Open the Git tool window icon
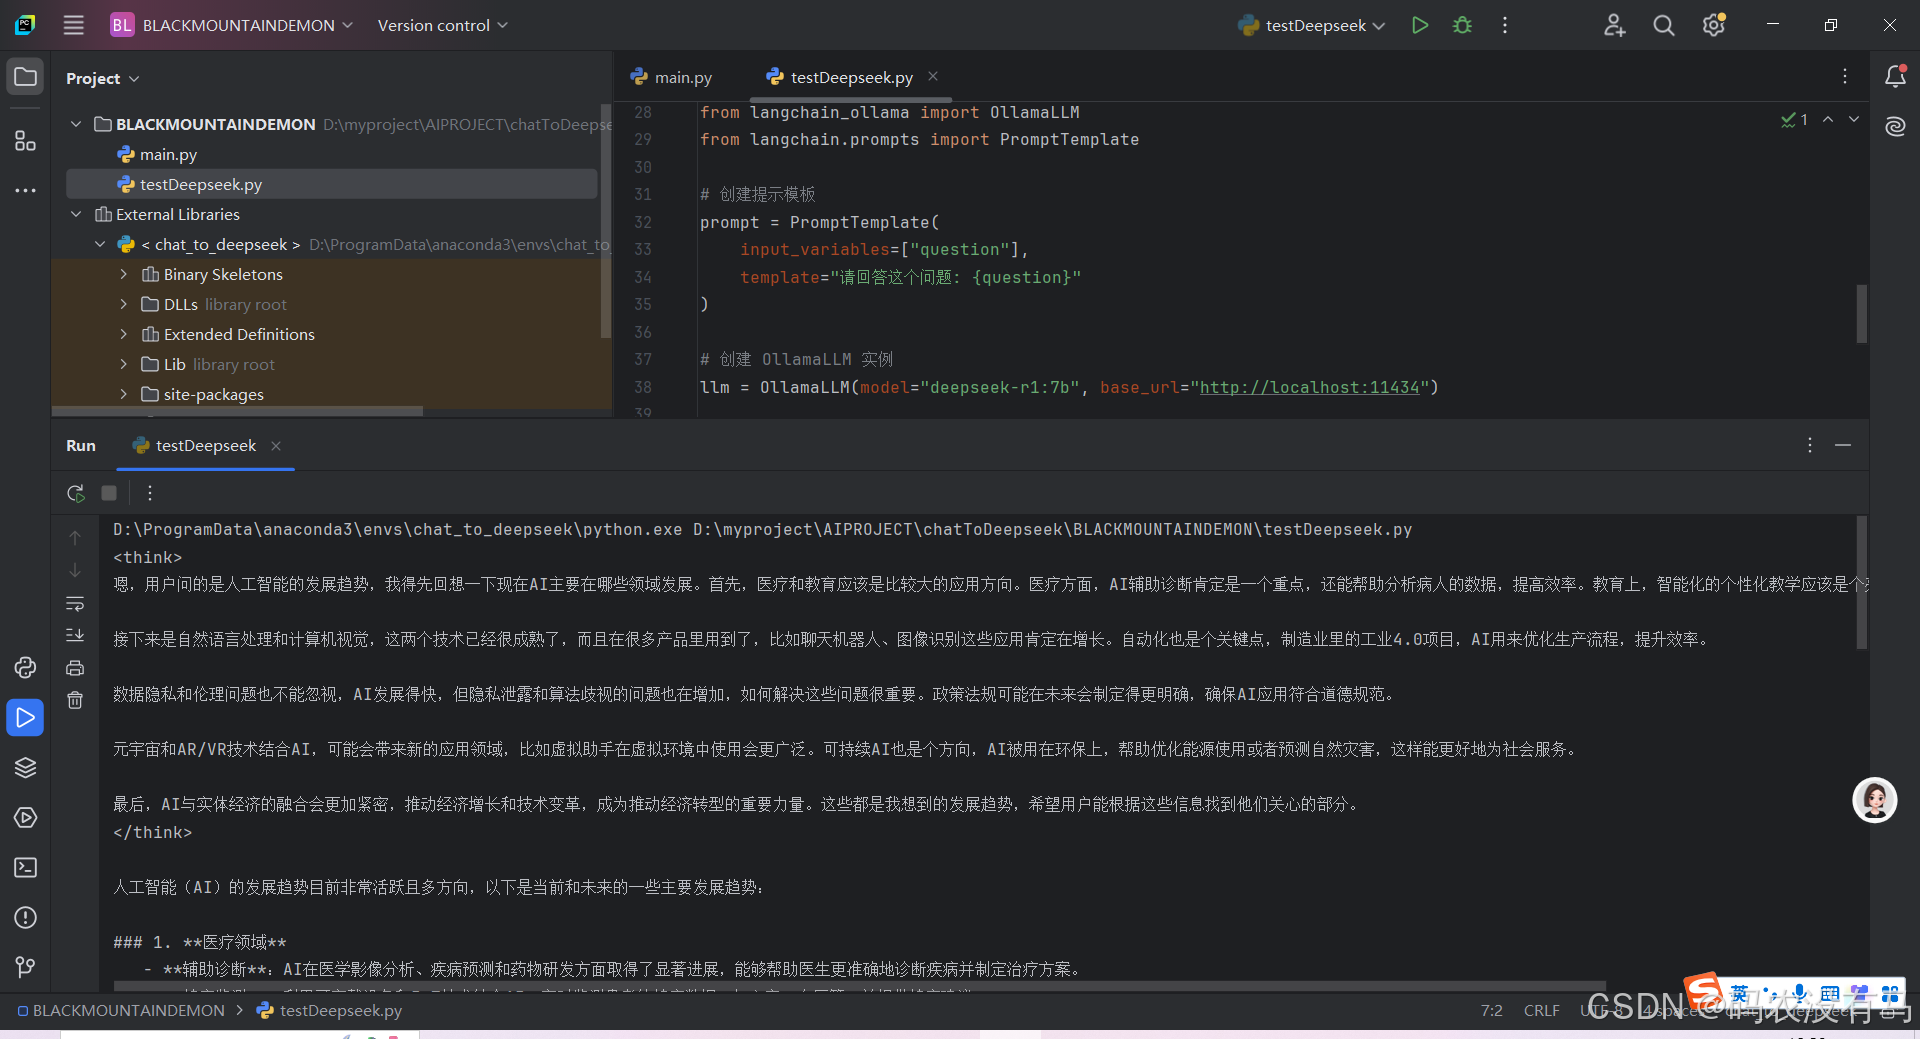 (25, 966)
